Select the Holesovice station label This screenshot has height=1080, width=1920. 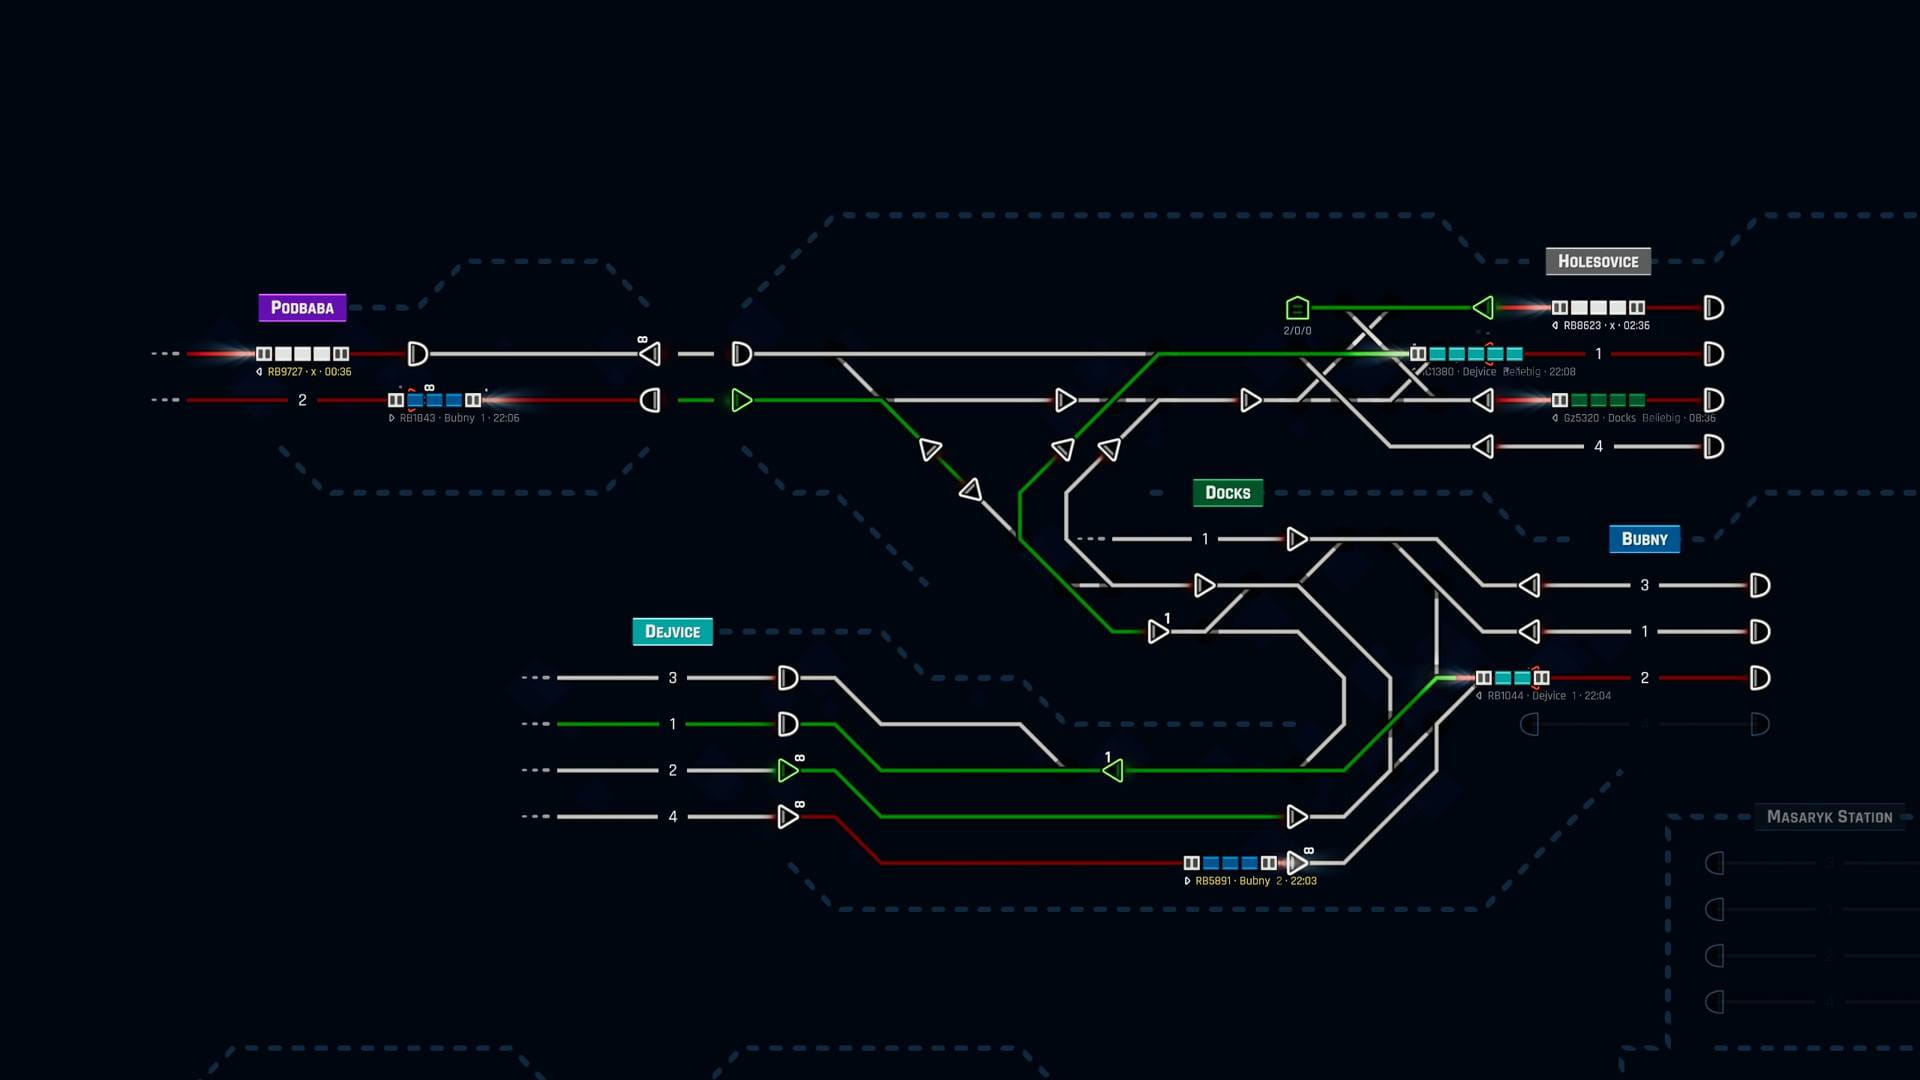click(x=1597, y=262)
